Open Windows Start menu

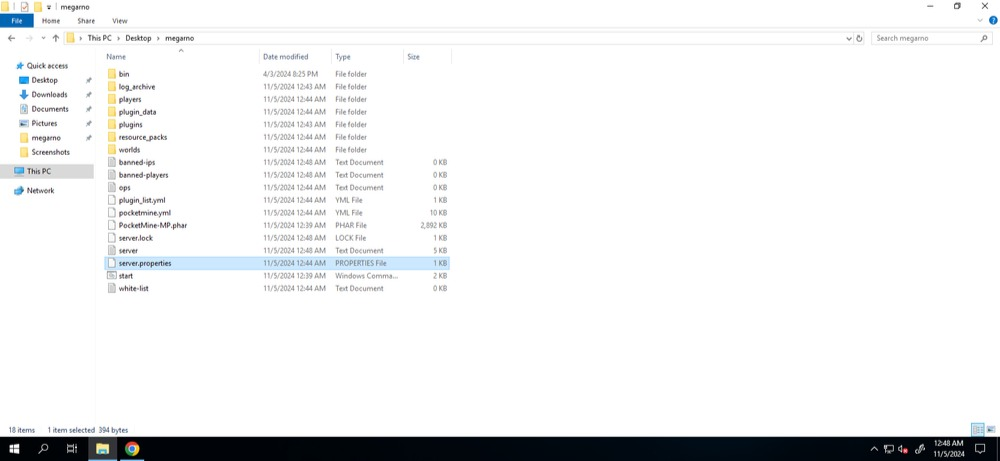[14, 449]
